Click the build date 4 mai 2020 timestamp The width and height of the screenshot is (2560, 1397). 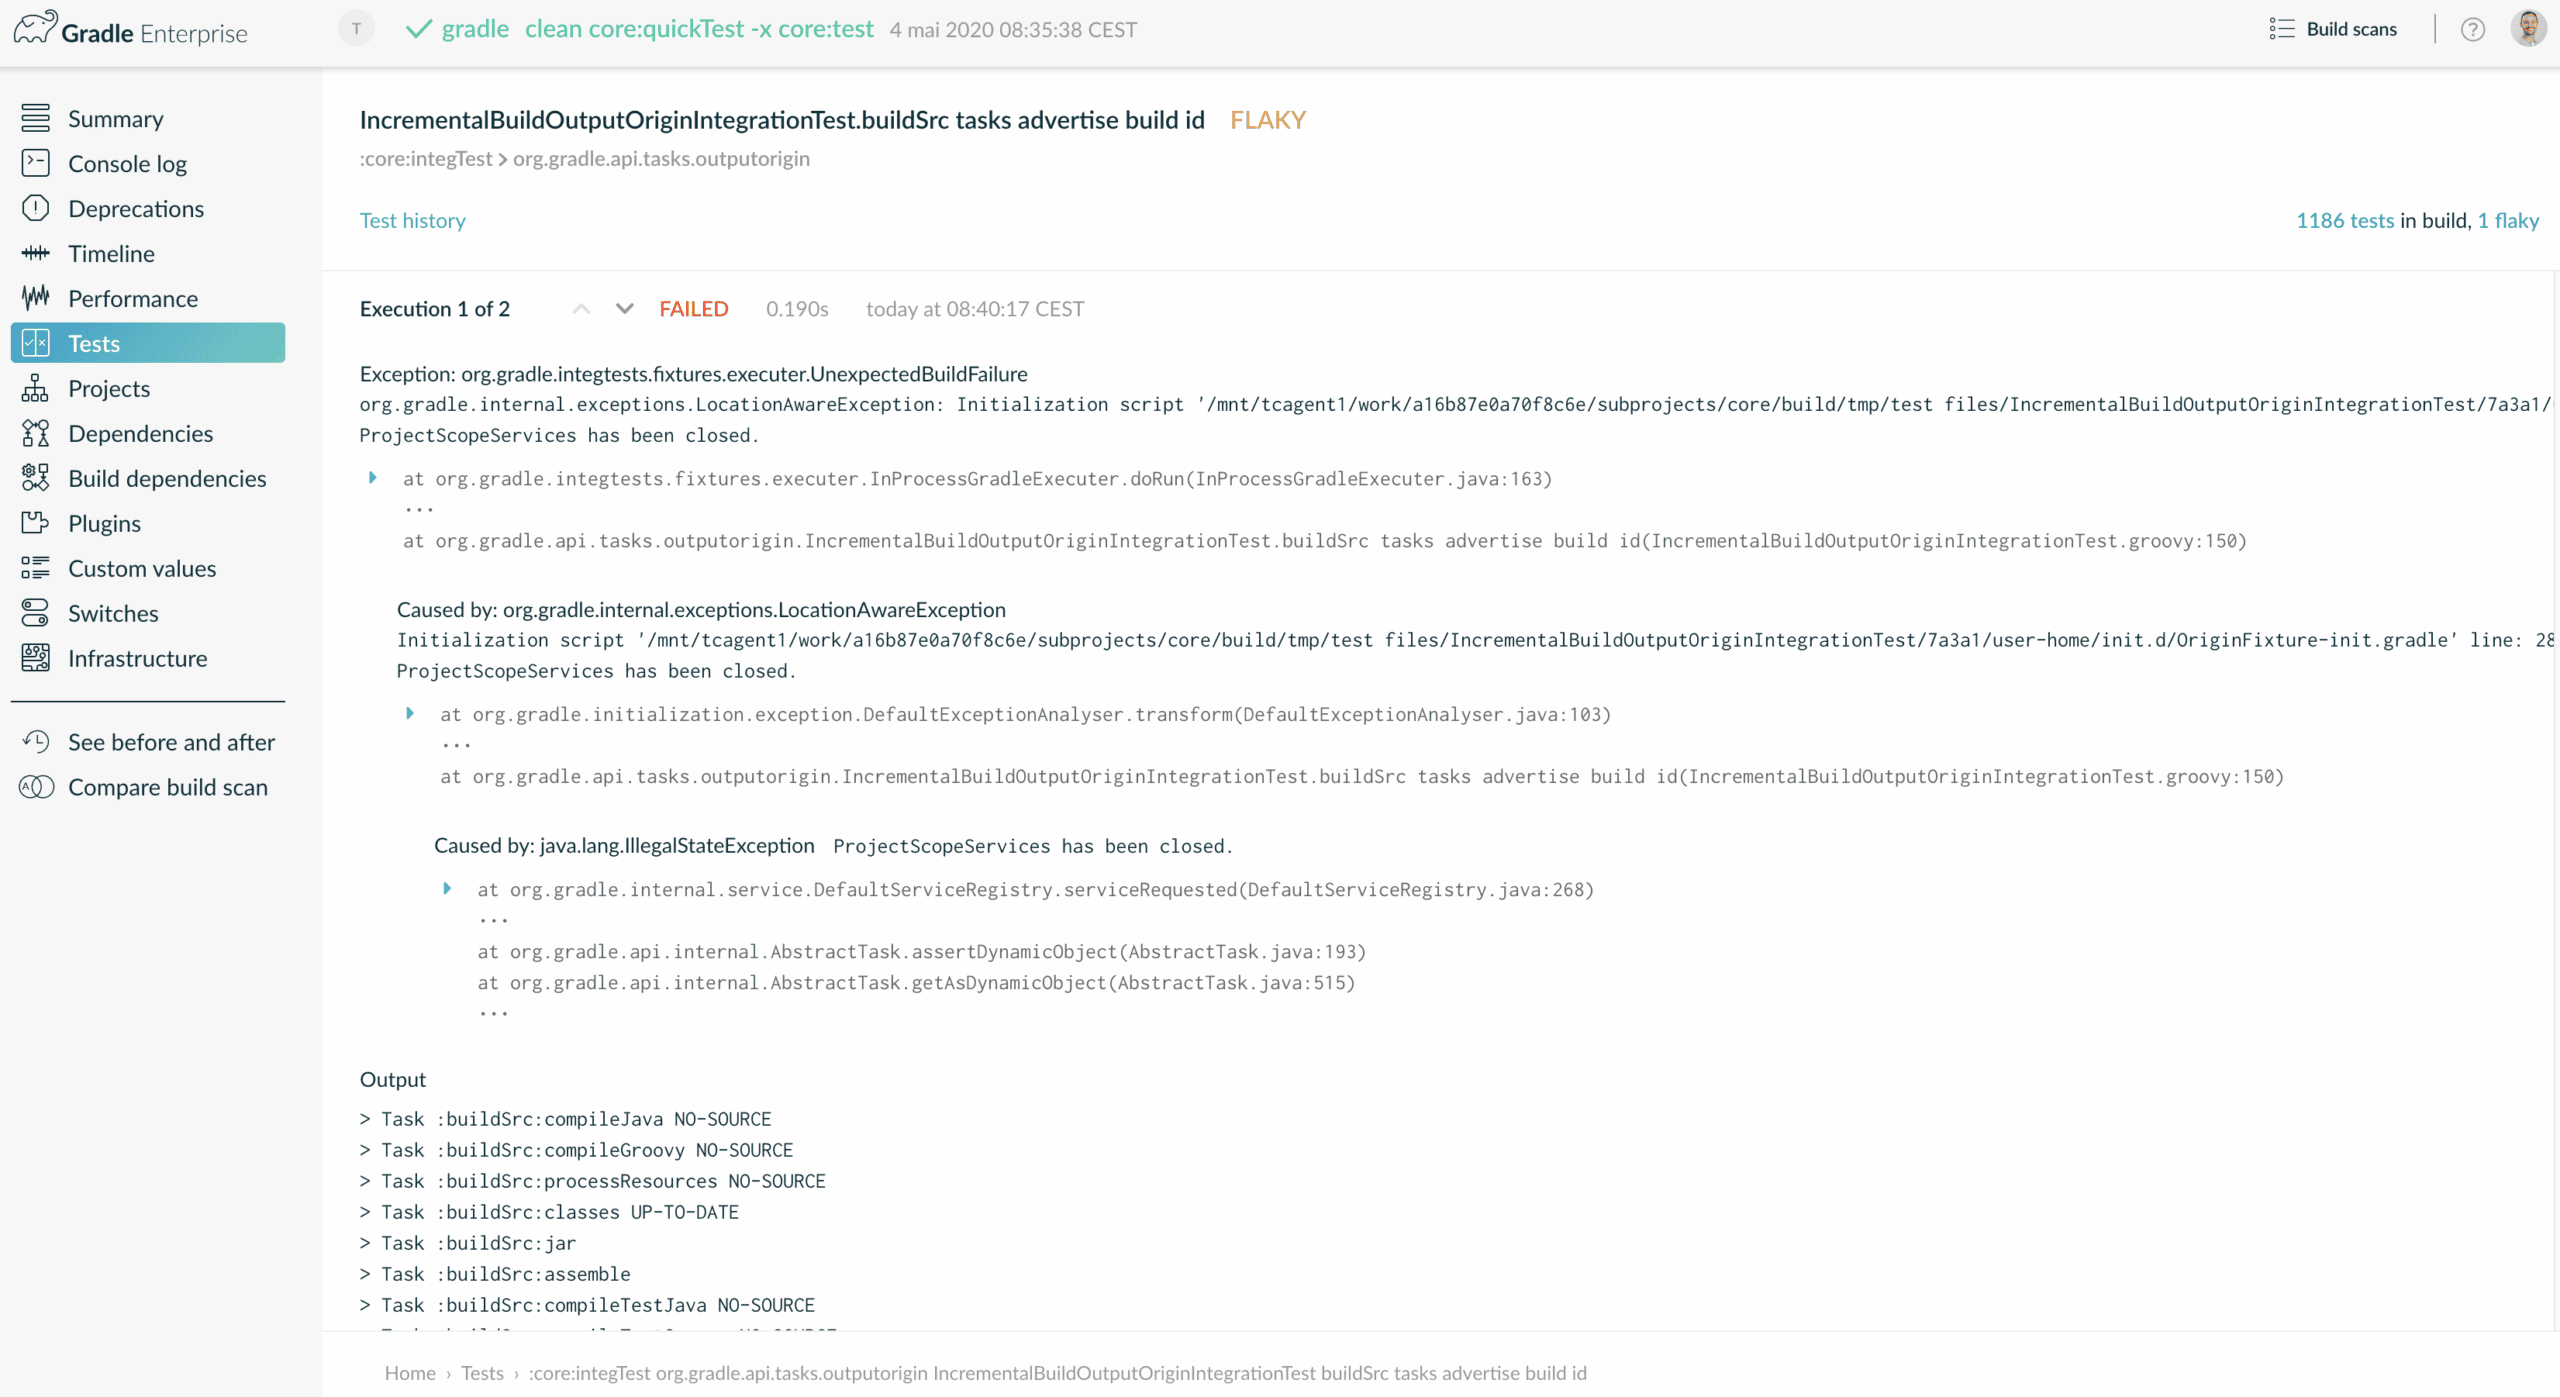pos(1013,30)
